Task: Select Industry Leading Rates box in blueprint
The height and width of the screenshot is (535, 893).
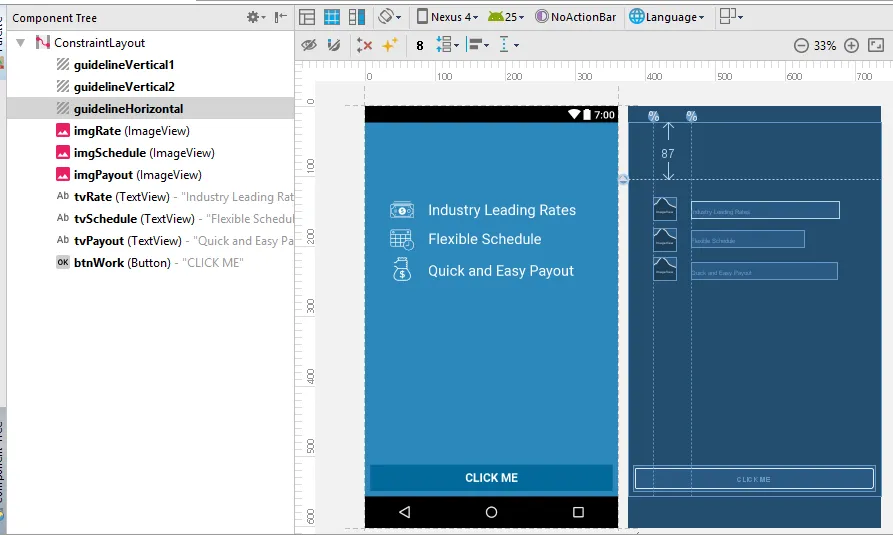Action: click(x=765, y=210)
